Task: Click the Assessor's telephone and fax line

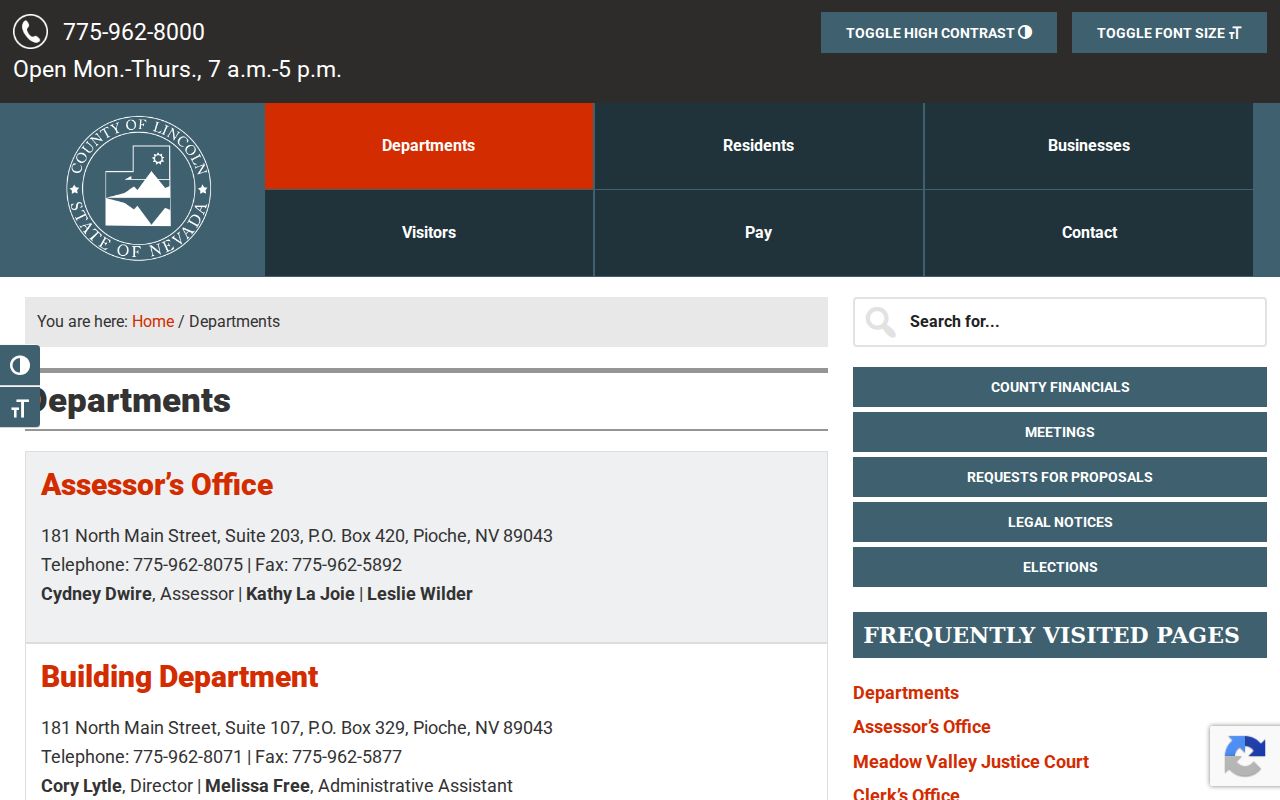Action: coord(222,565)
